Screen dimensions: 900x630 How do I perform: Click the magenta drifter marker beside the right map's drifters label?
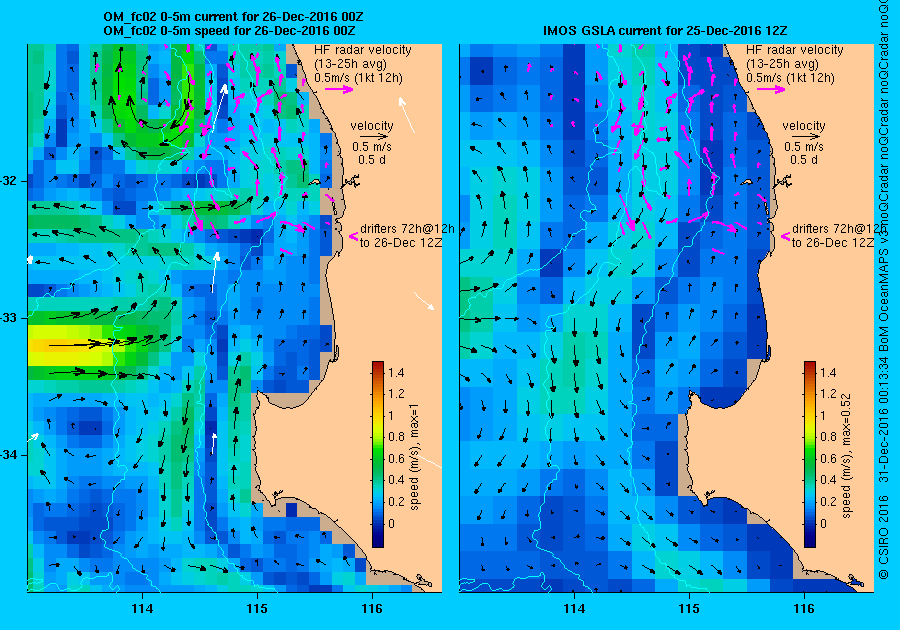[x=786, y=236]
